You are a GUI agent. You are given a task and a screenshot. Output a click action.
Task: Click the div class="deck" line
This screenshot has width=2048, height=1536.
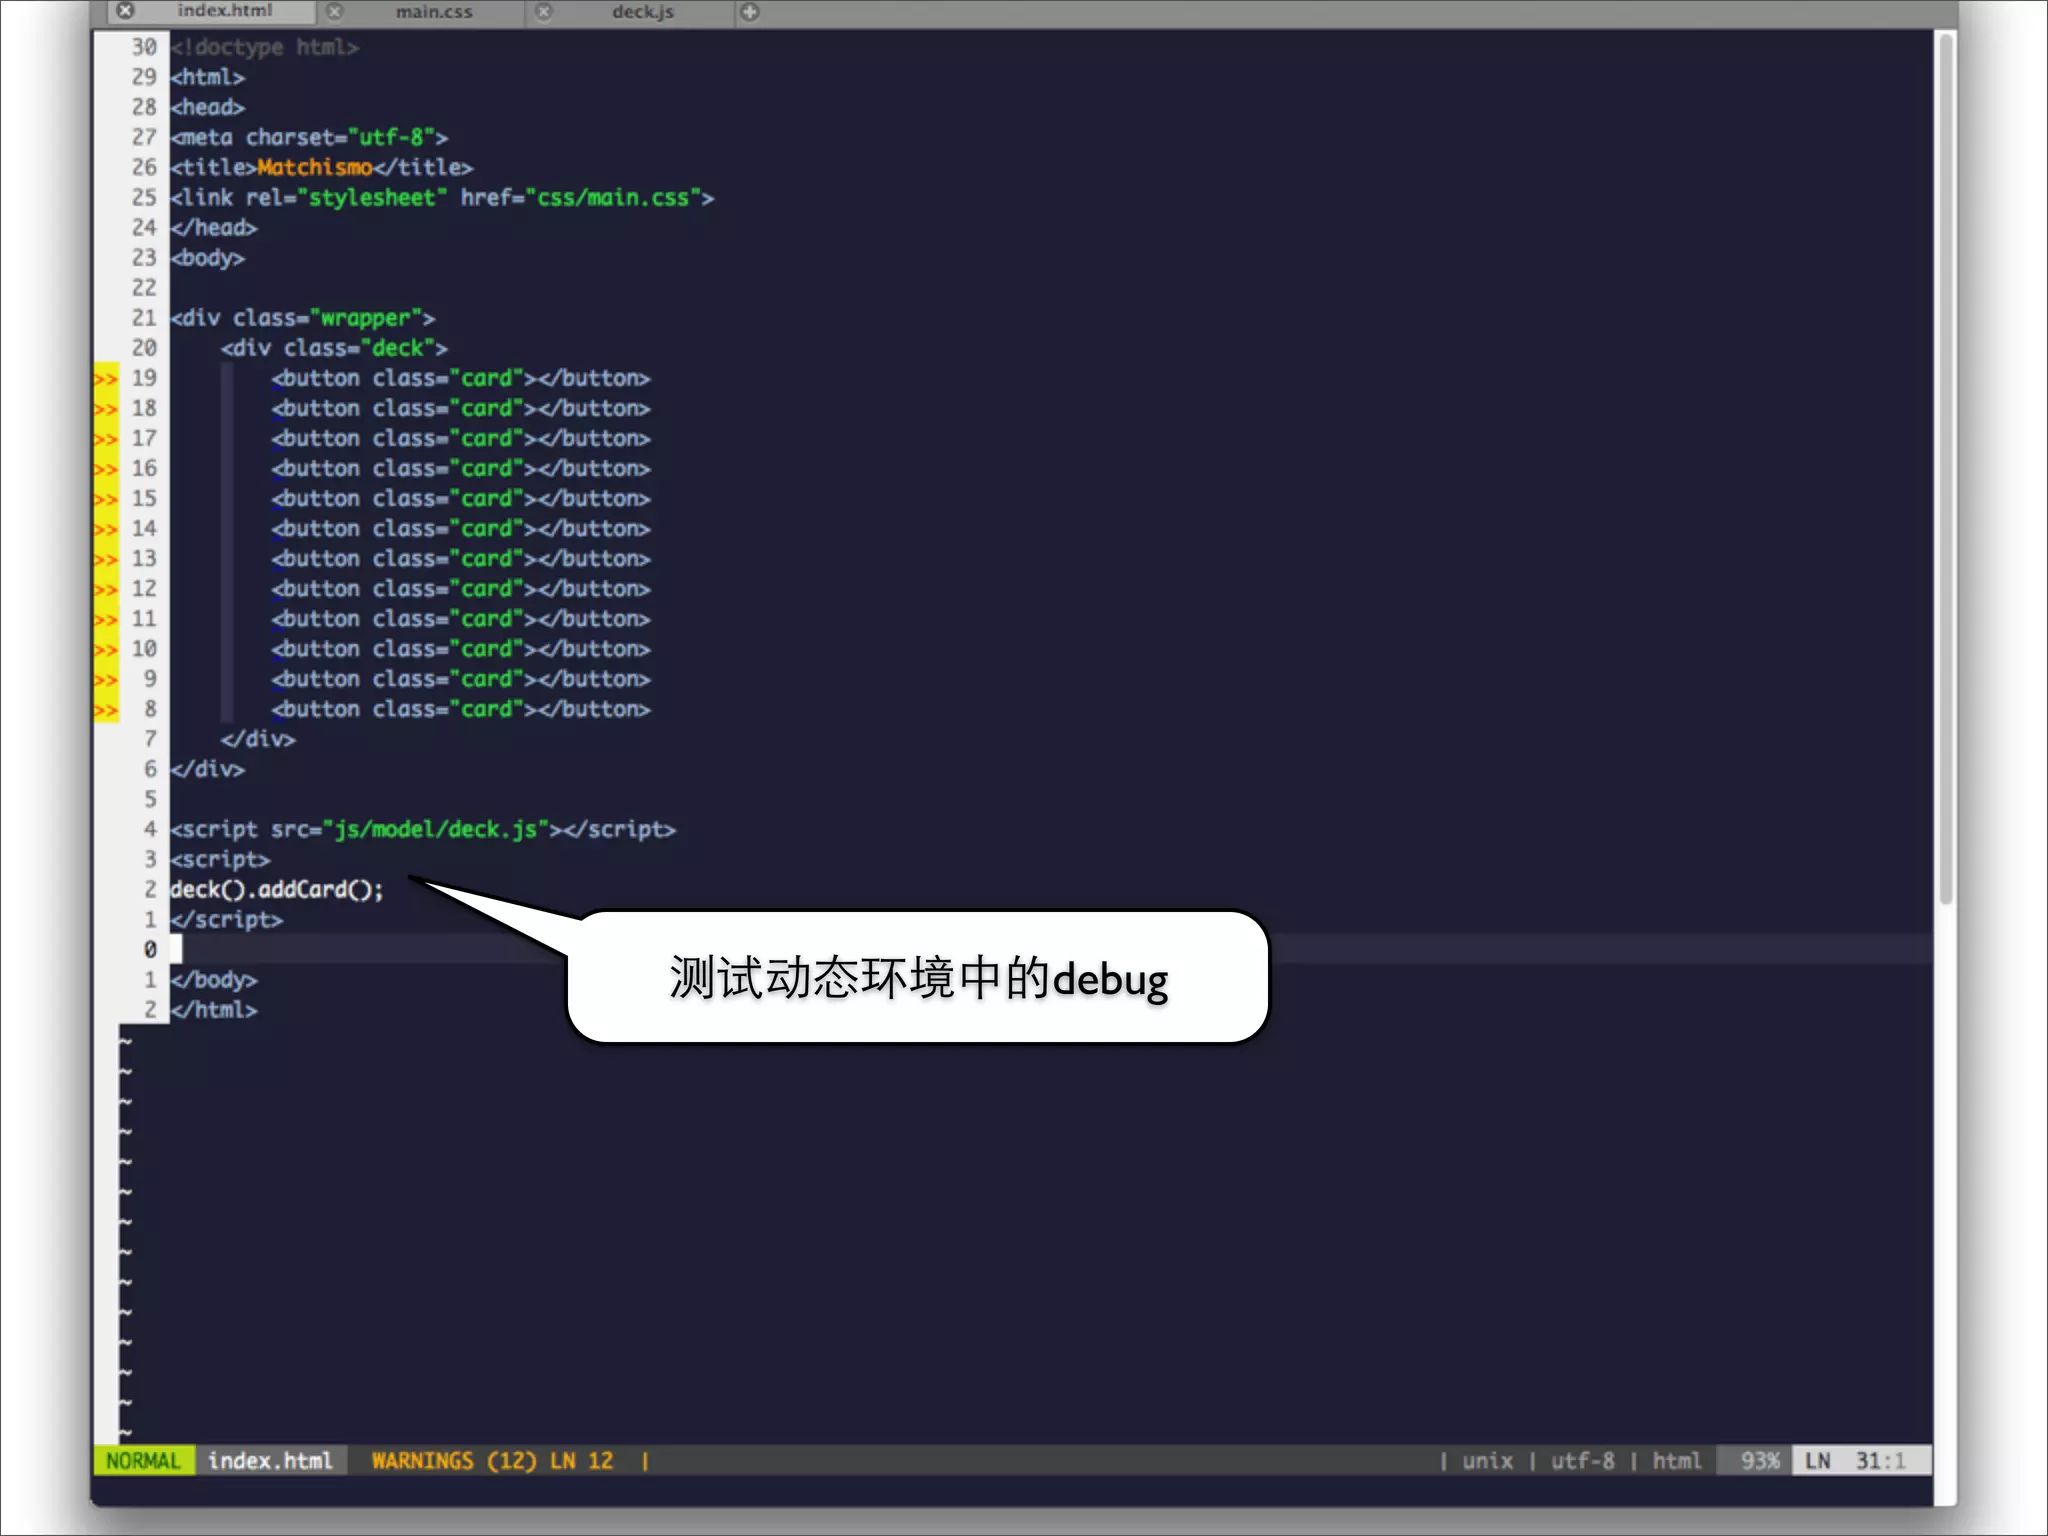point(334,348)
